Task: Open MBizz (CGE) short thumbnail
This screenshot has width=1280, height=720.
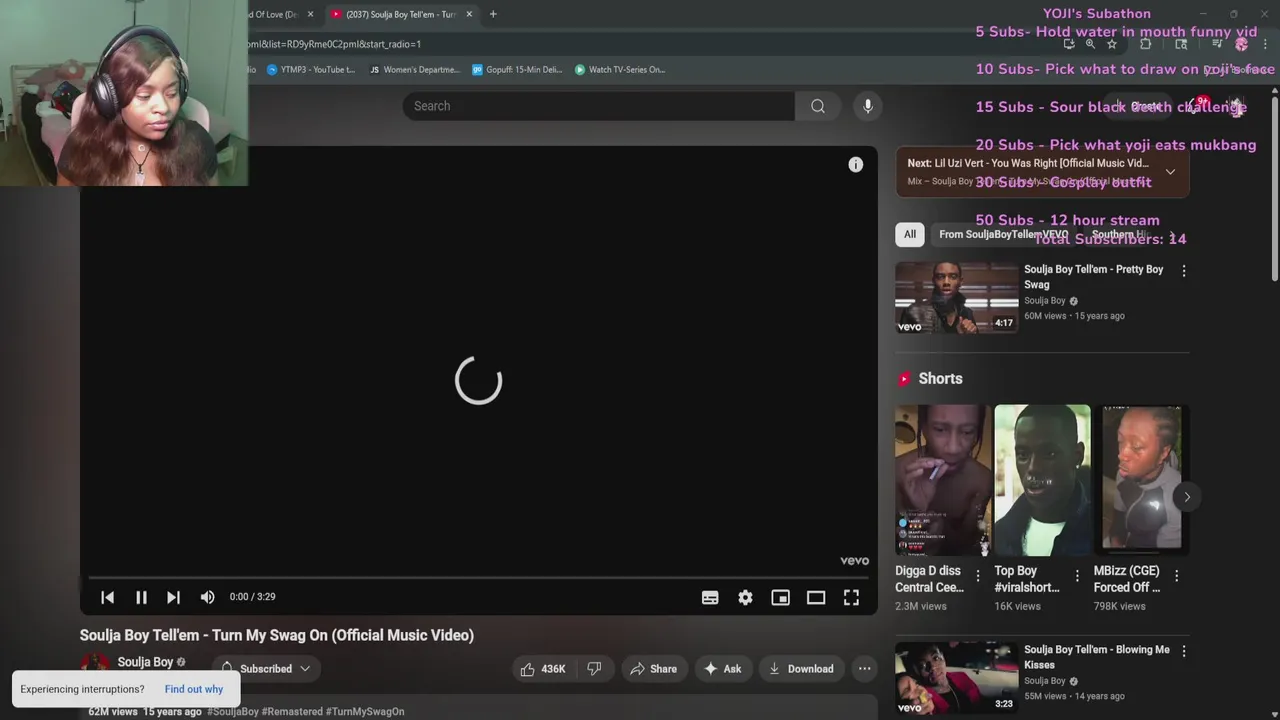Action: pyautogui.click(x=1141, y=480)
